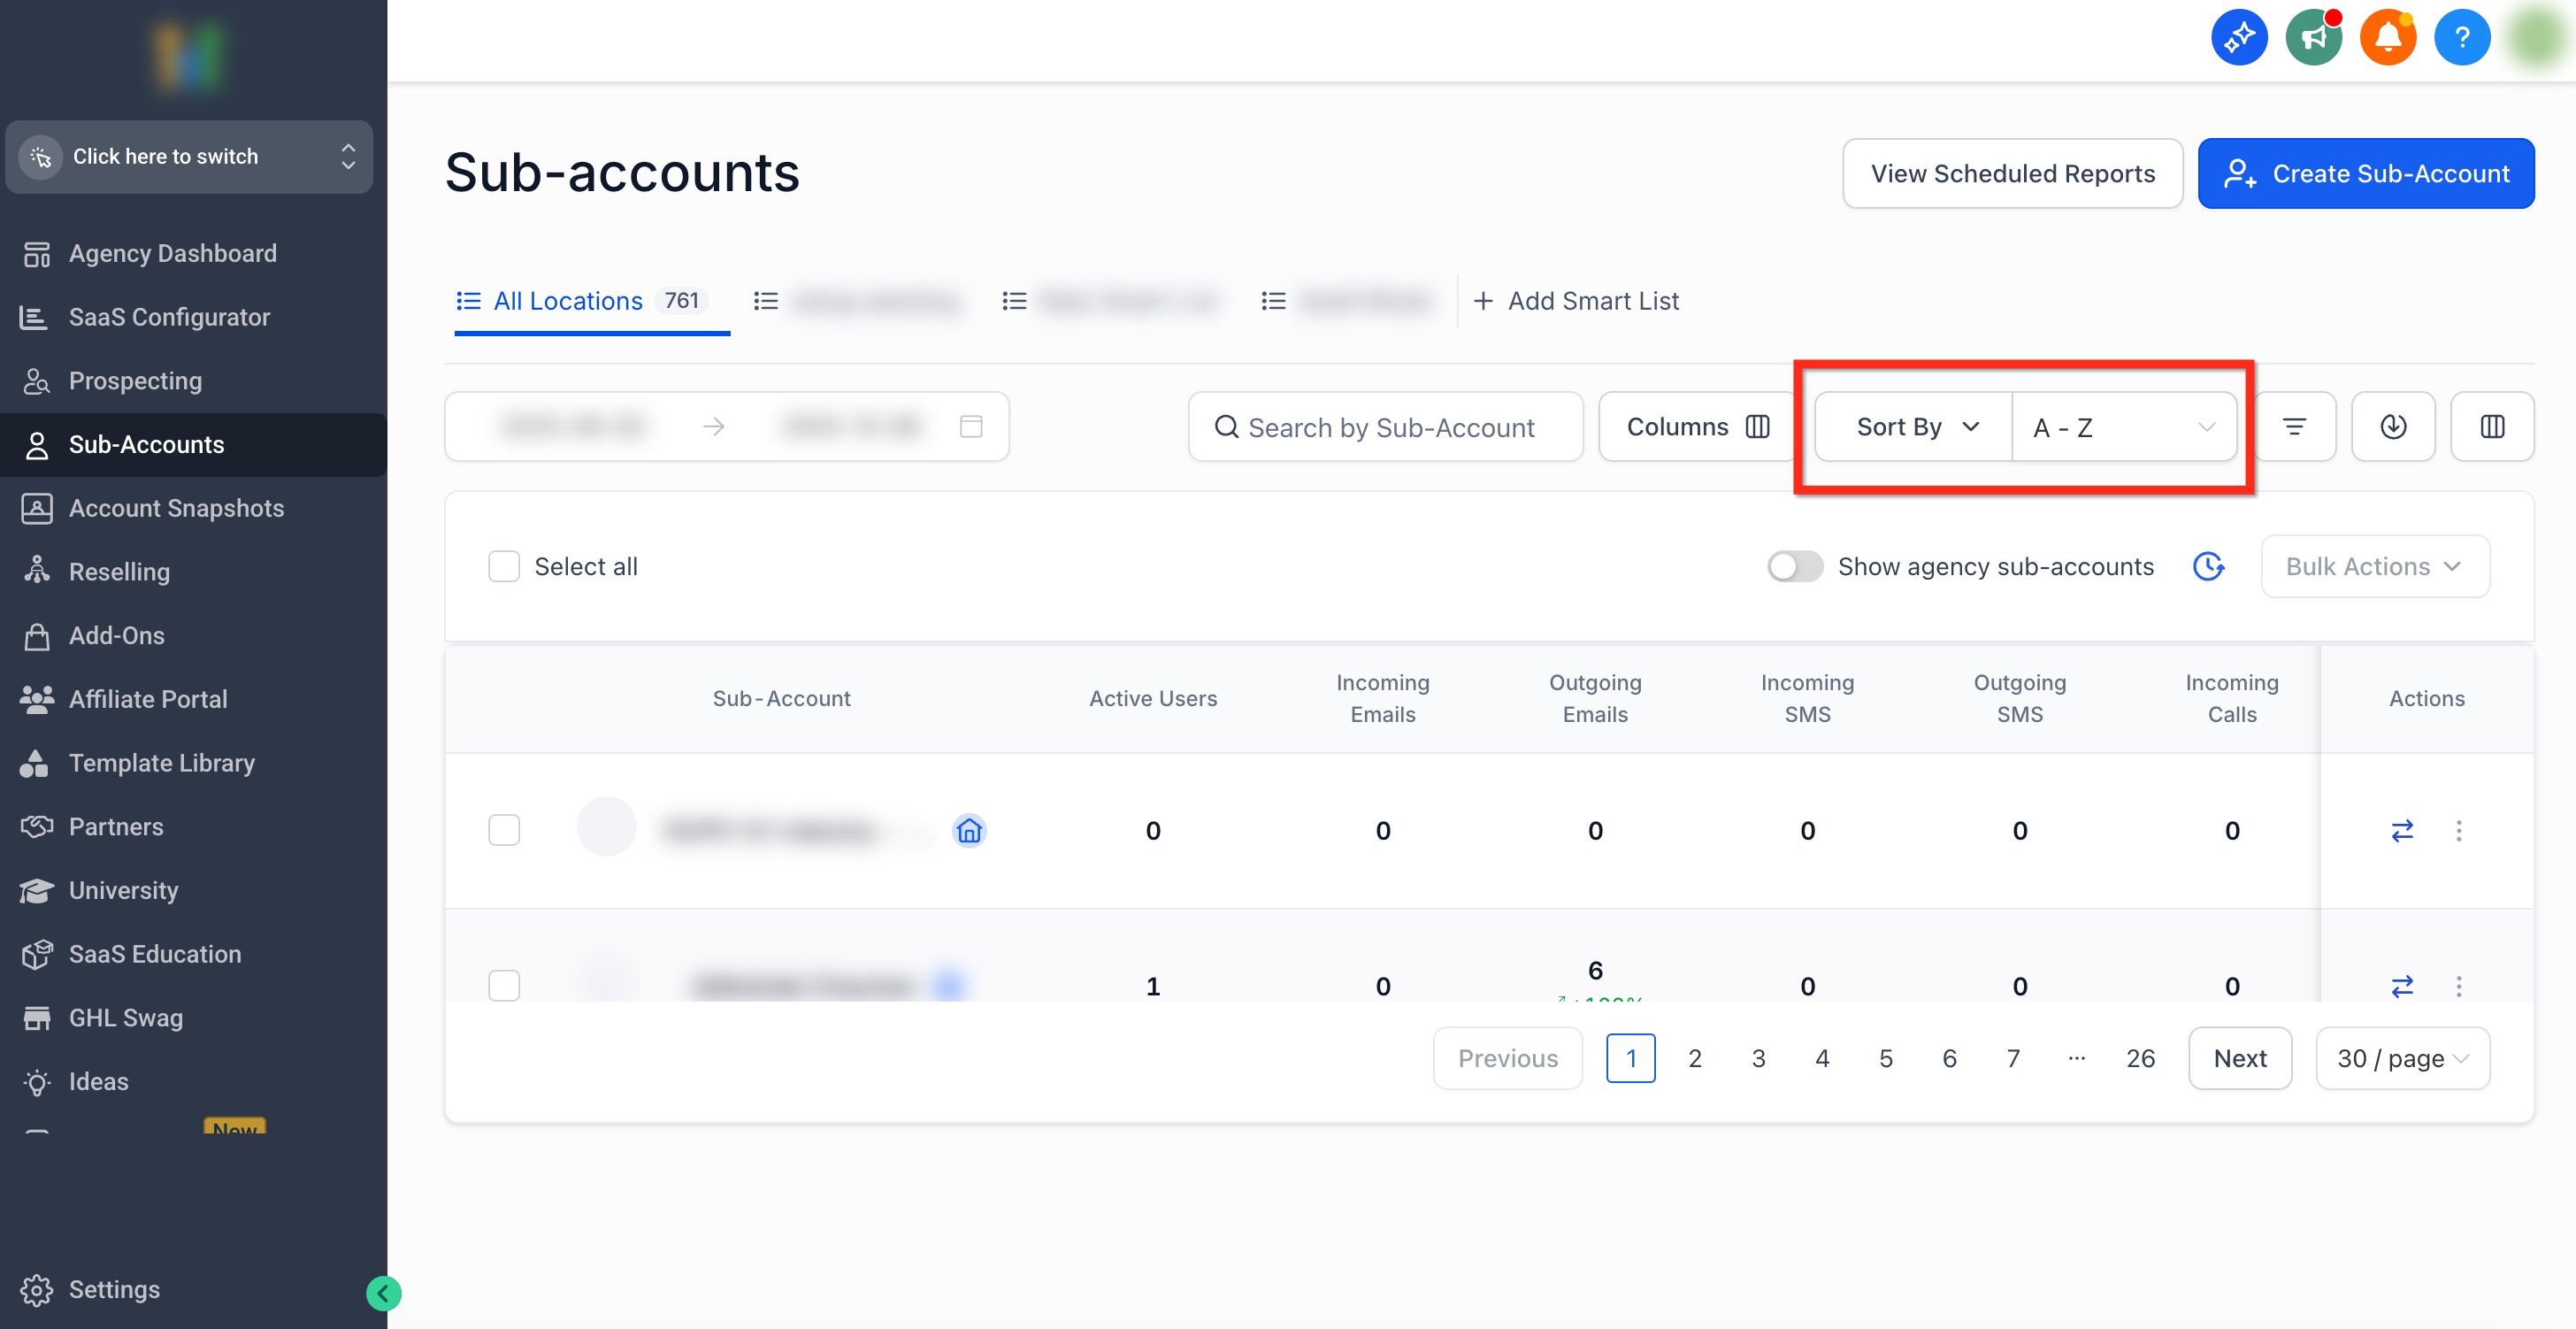
Task: Click the notifications bell icon
Action: coord(2387,38)
